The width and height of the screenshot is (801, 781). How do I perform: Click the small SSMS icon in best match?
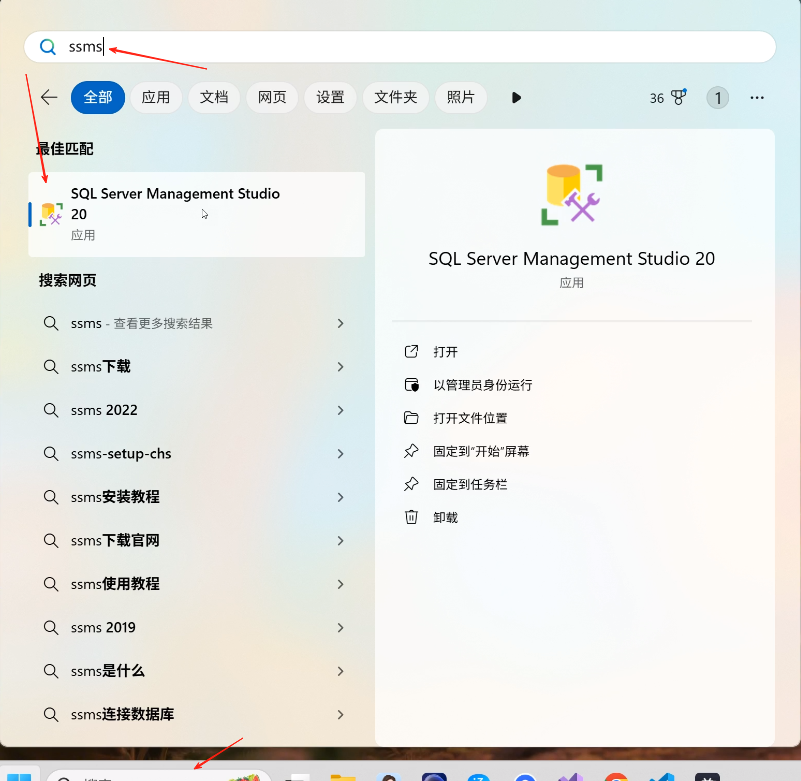tap(51, 214)
